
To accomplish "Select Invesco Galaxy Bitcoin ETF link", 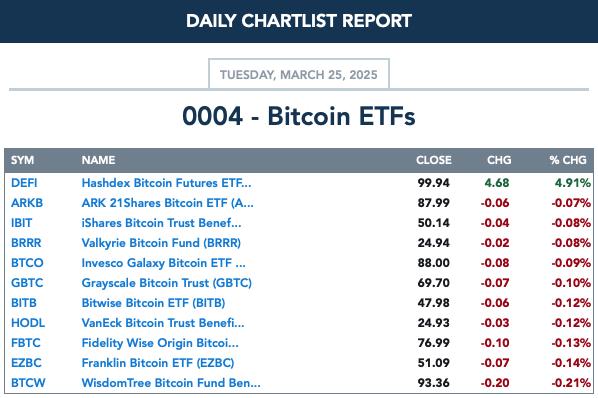I will click(x=164, y=263).
